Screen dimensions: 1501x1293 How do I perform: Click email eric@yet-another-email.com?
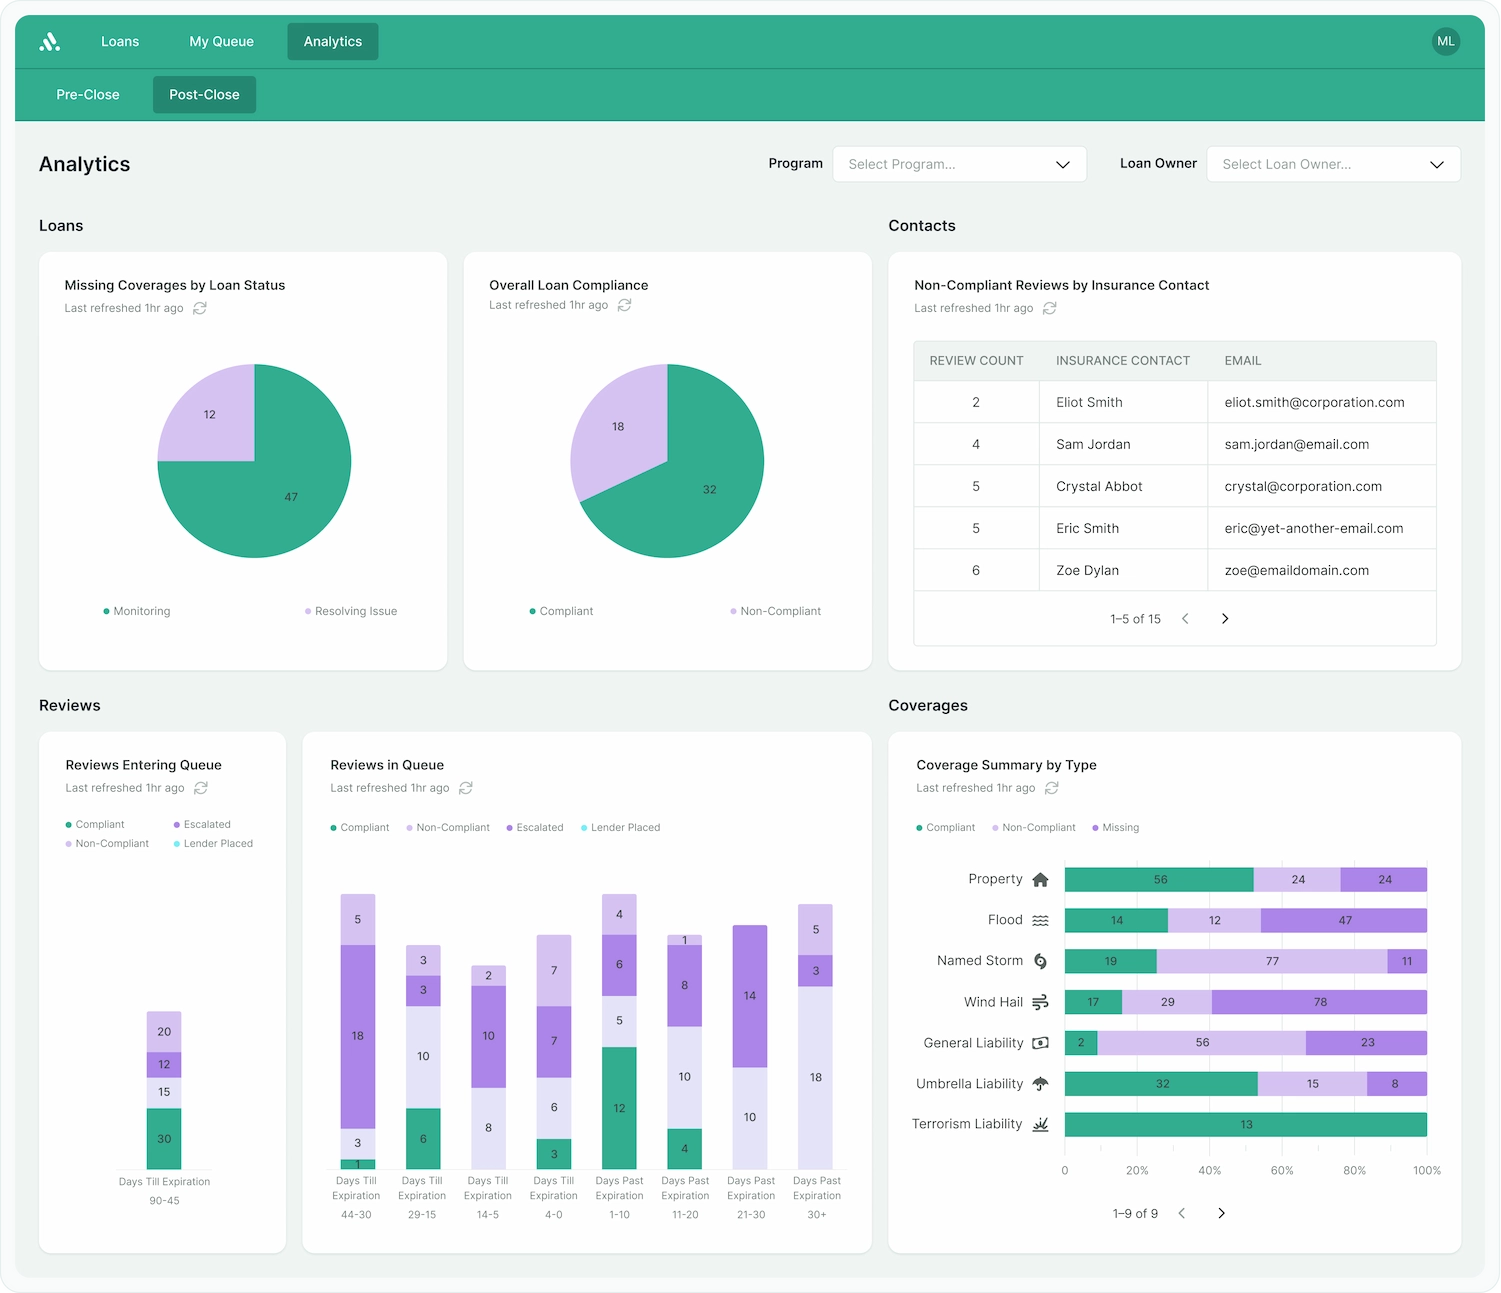pyautogui.click(x=1314, y=528)
